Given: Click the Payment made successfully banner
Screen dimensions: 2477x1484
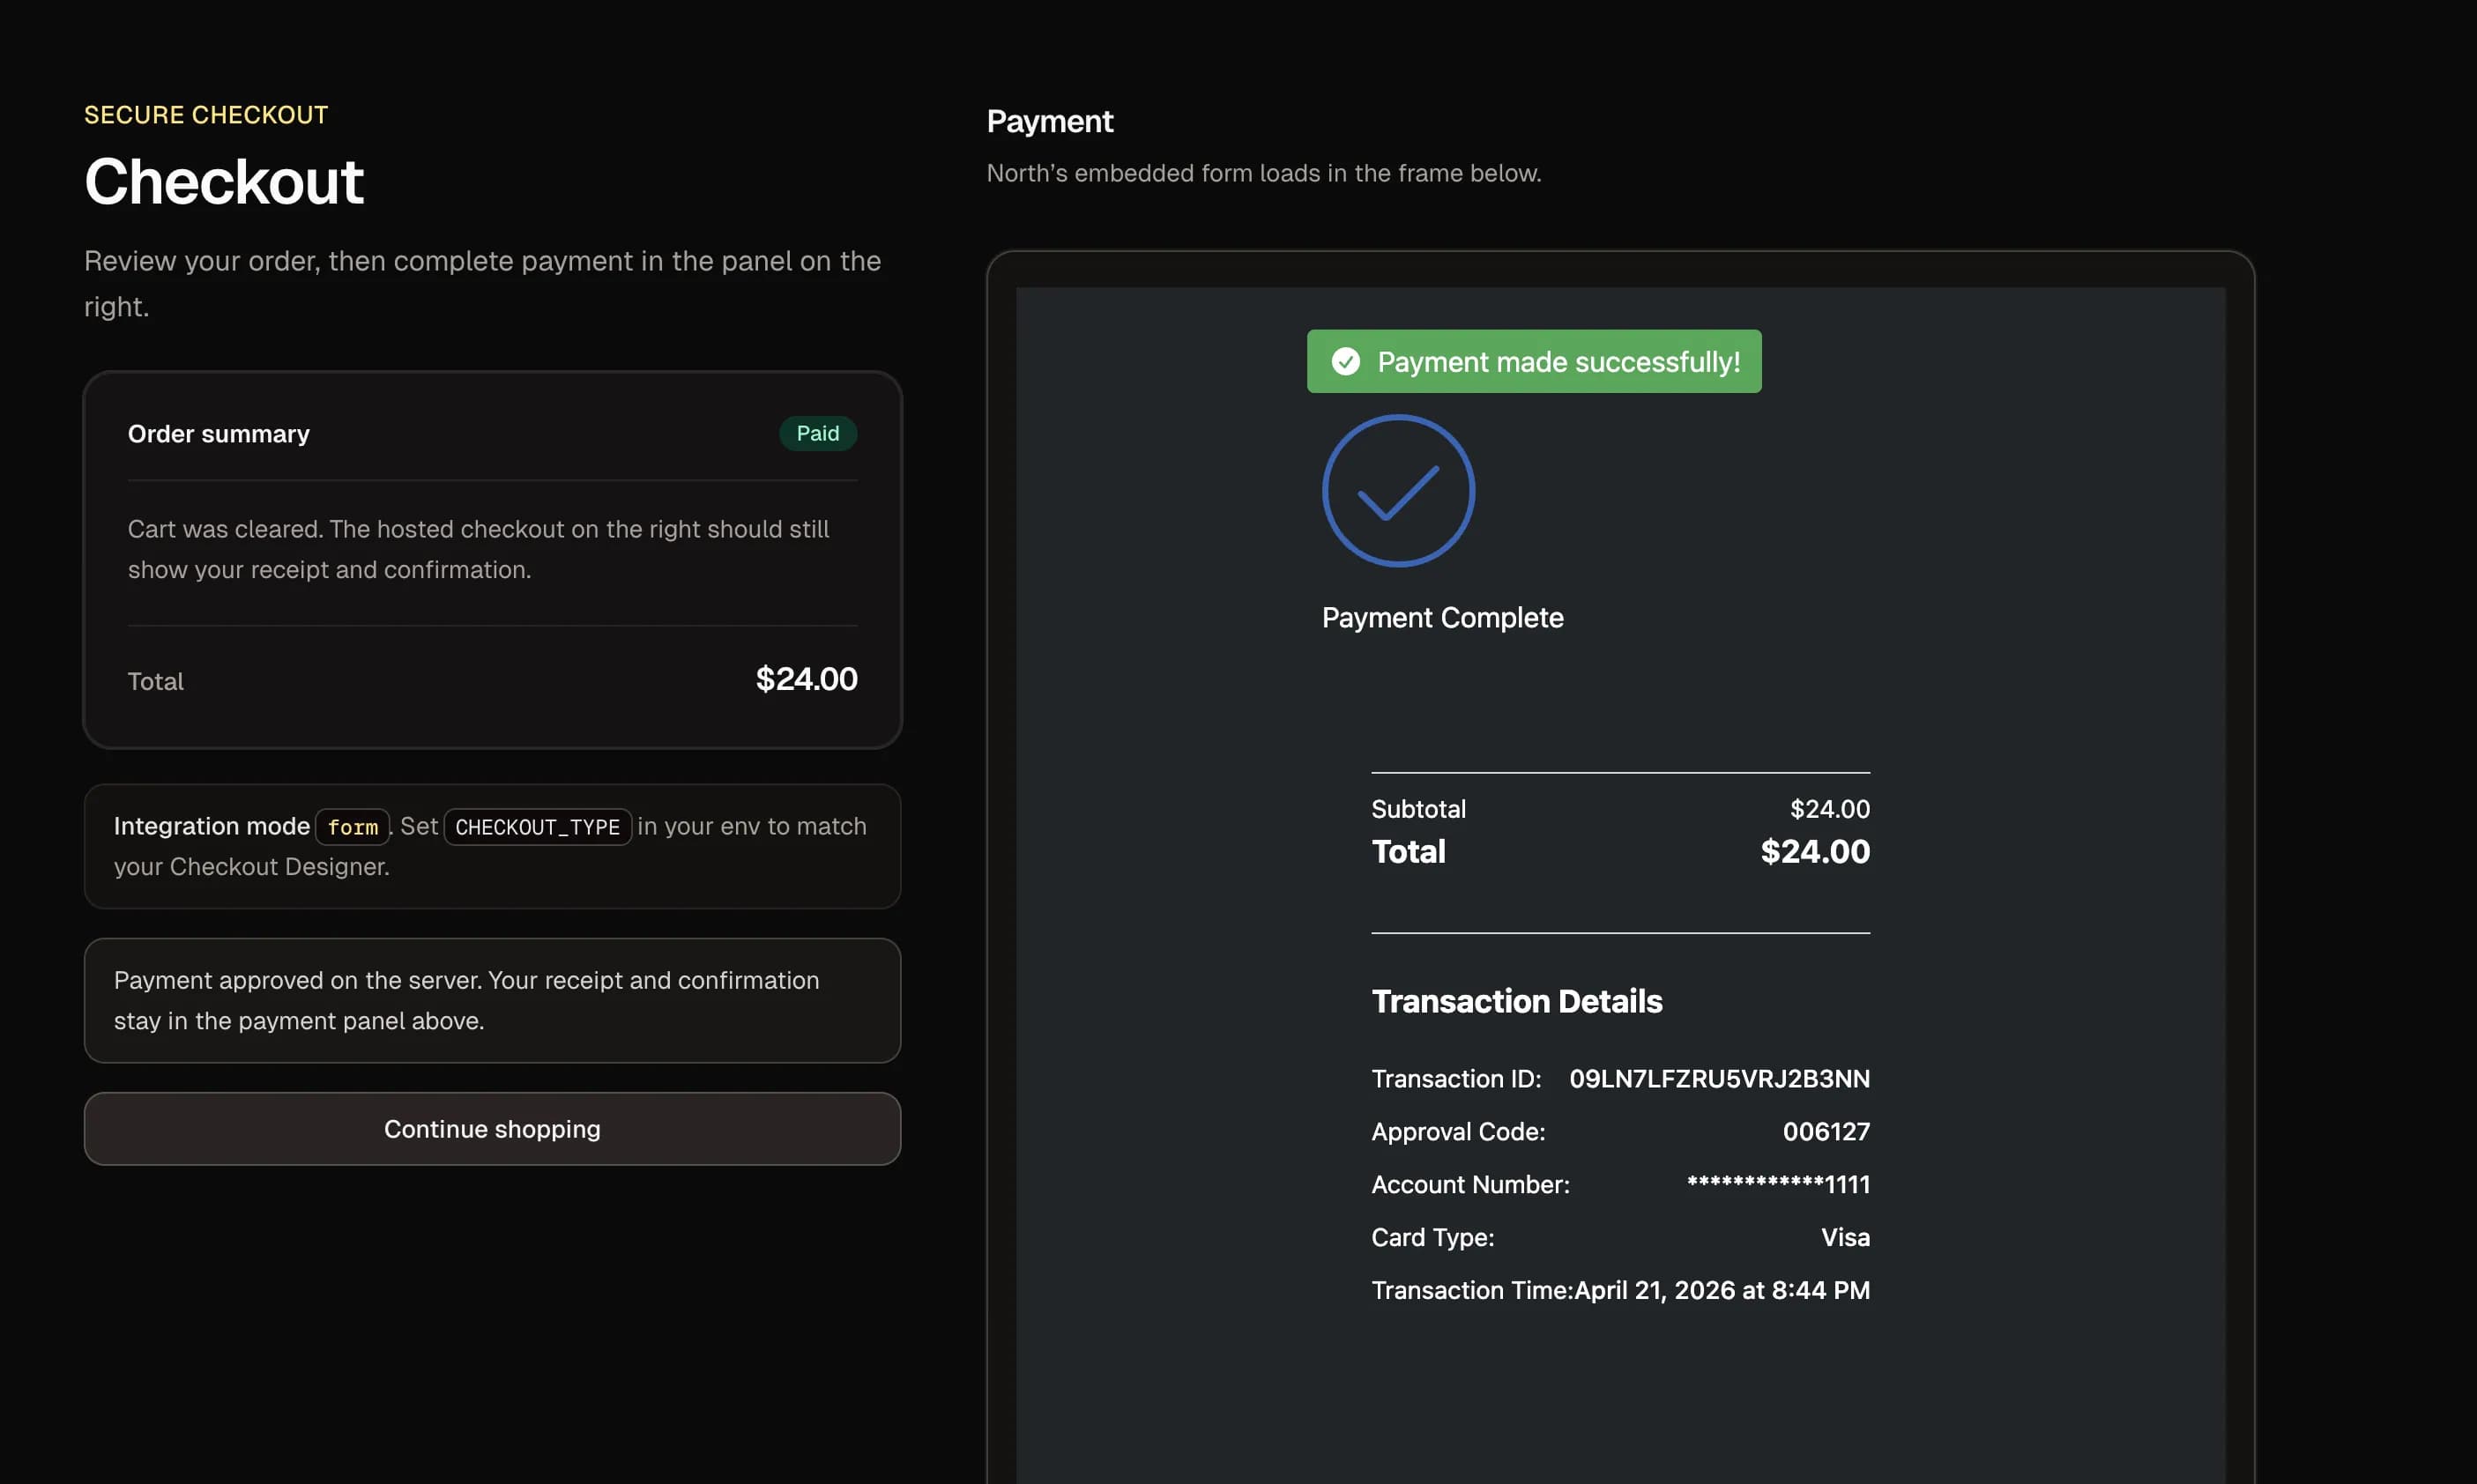Looking at the screenshot, I should coord(1533,361).
